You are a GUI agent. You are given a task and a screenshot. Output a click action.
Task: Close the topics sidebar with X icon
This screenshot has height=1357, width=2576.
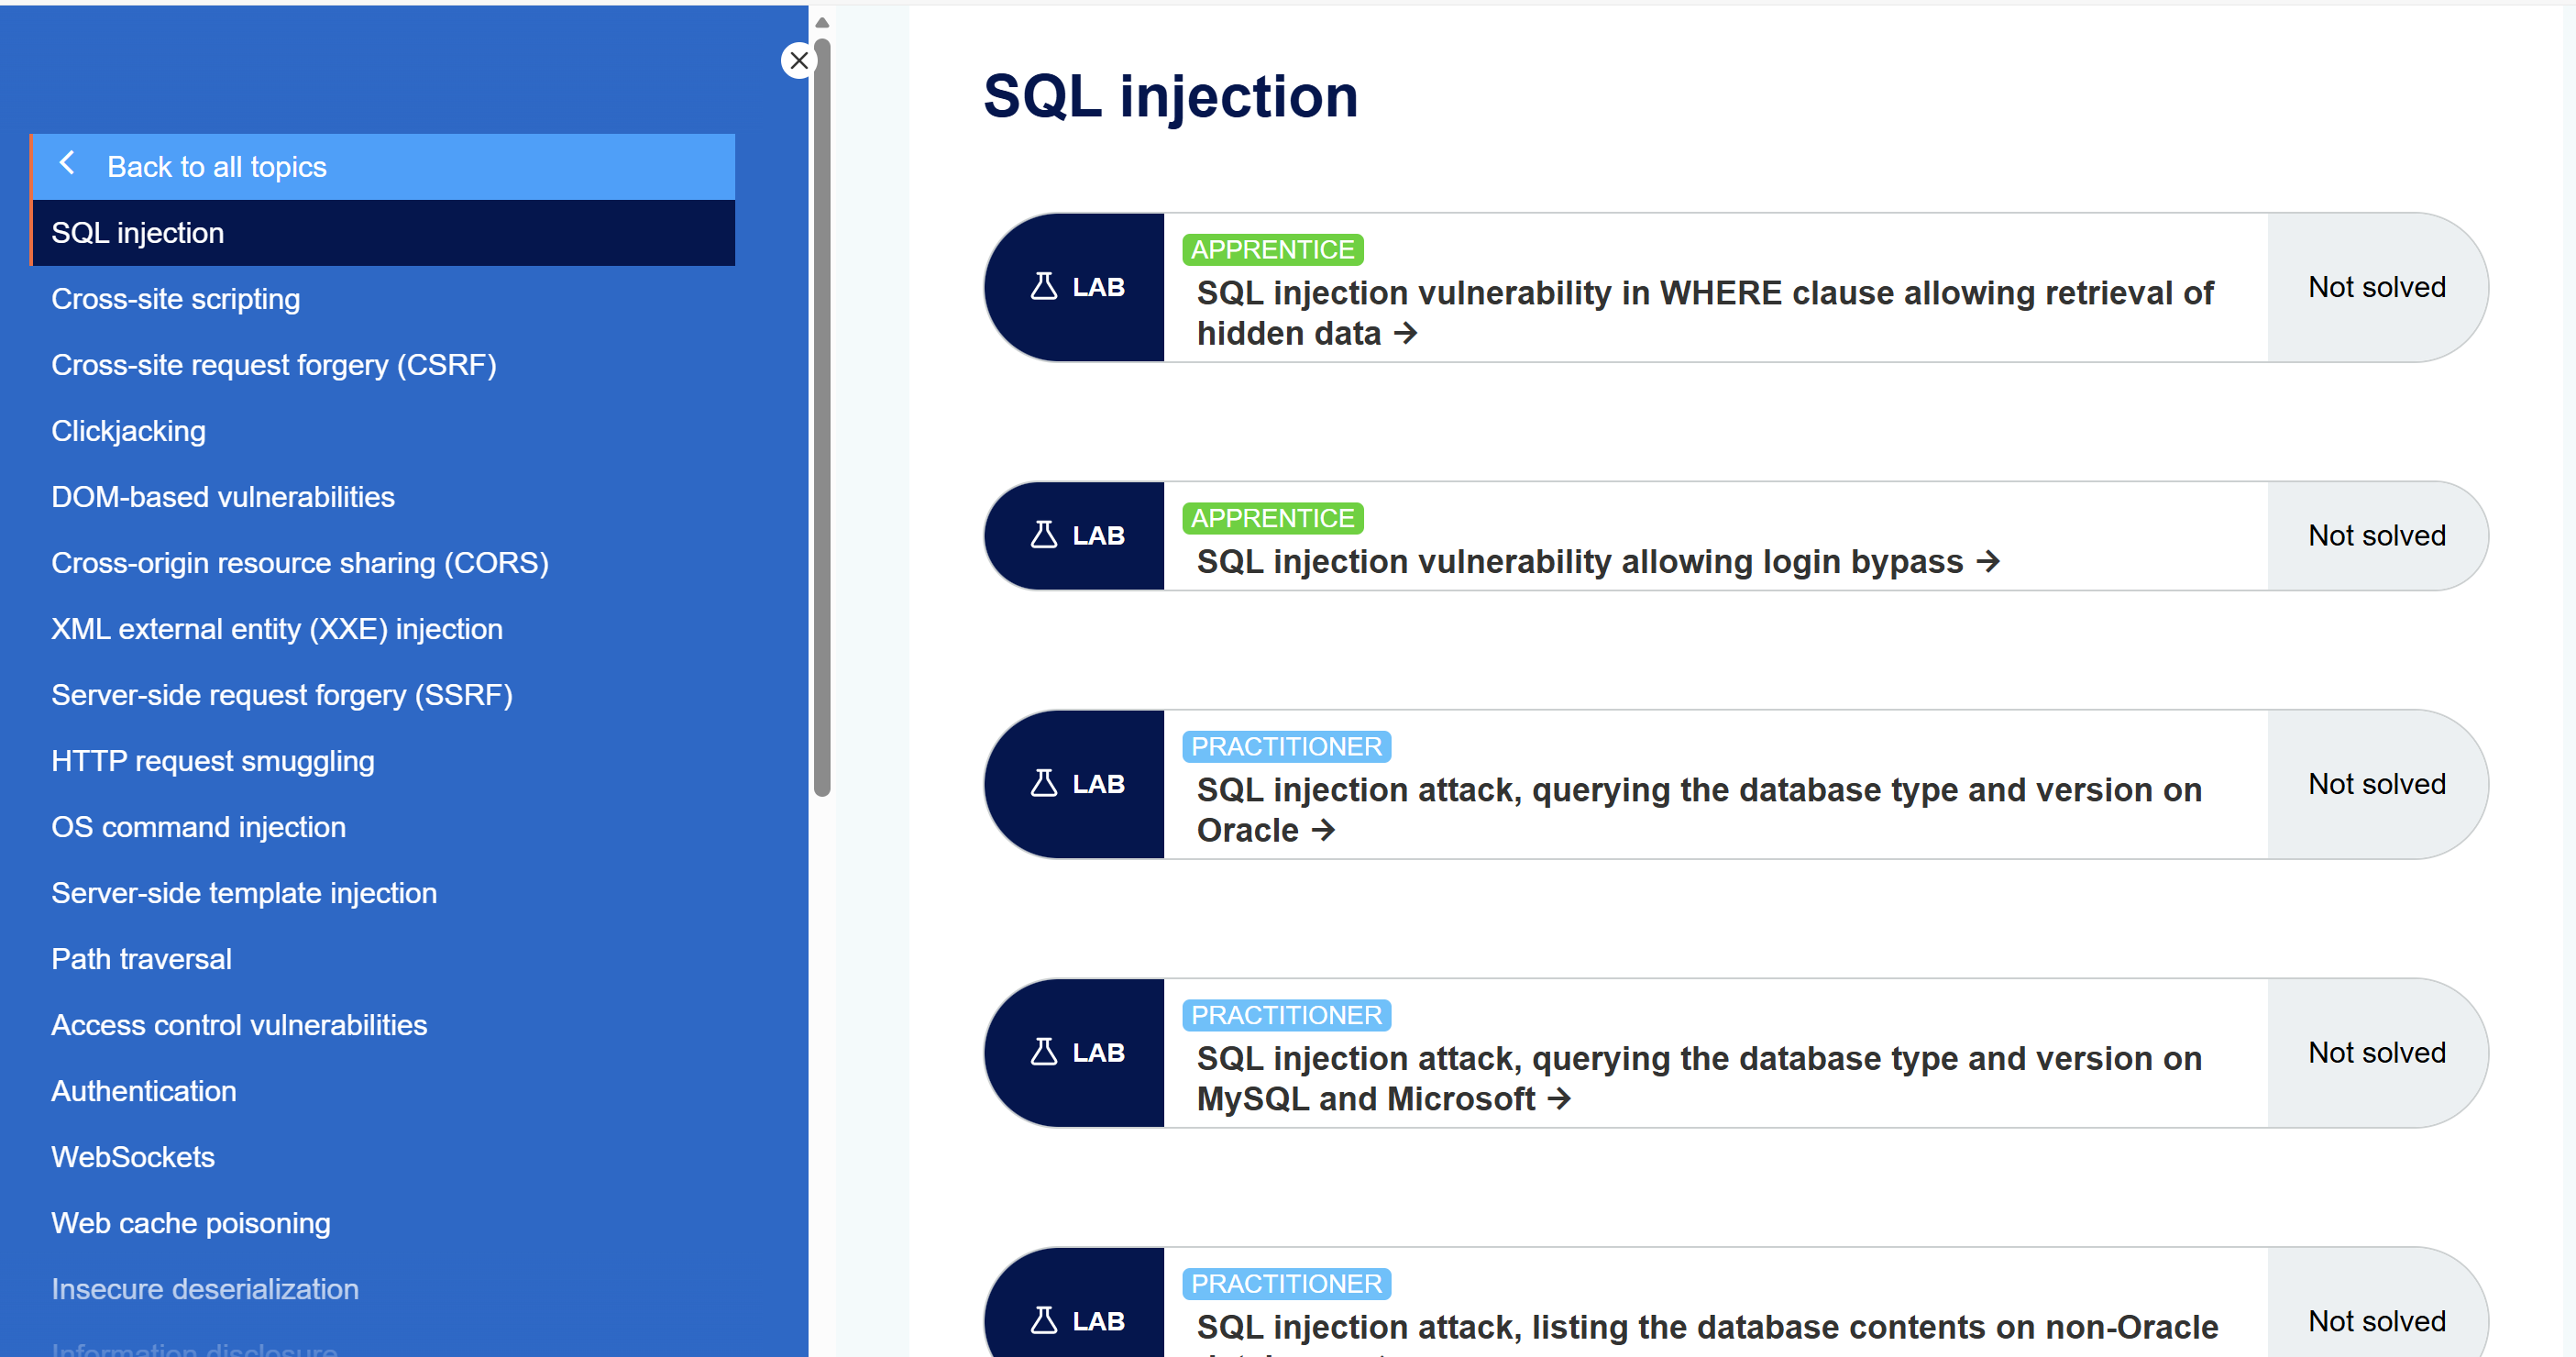(x=798, y=61)
